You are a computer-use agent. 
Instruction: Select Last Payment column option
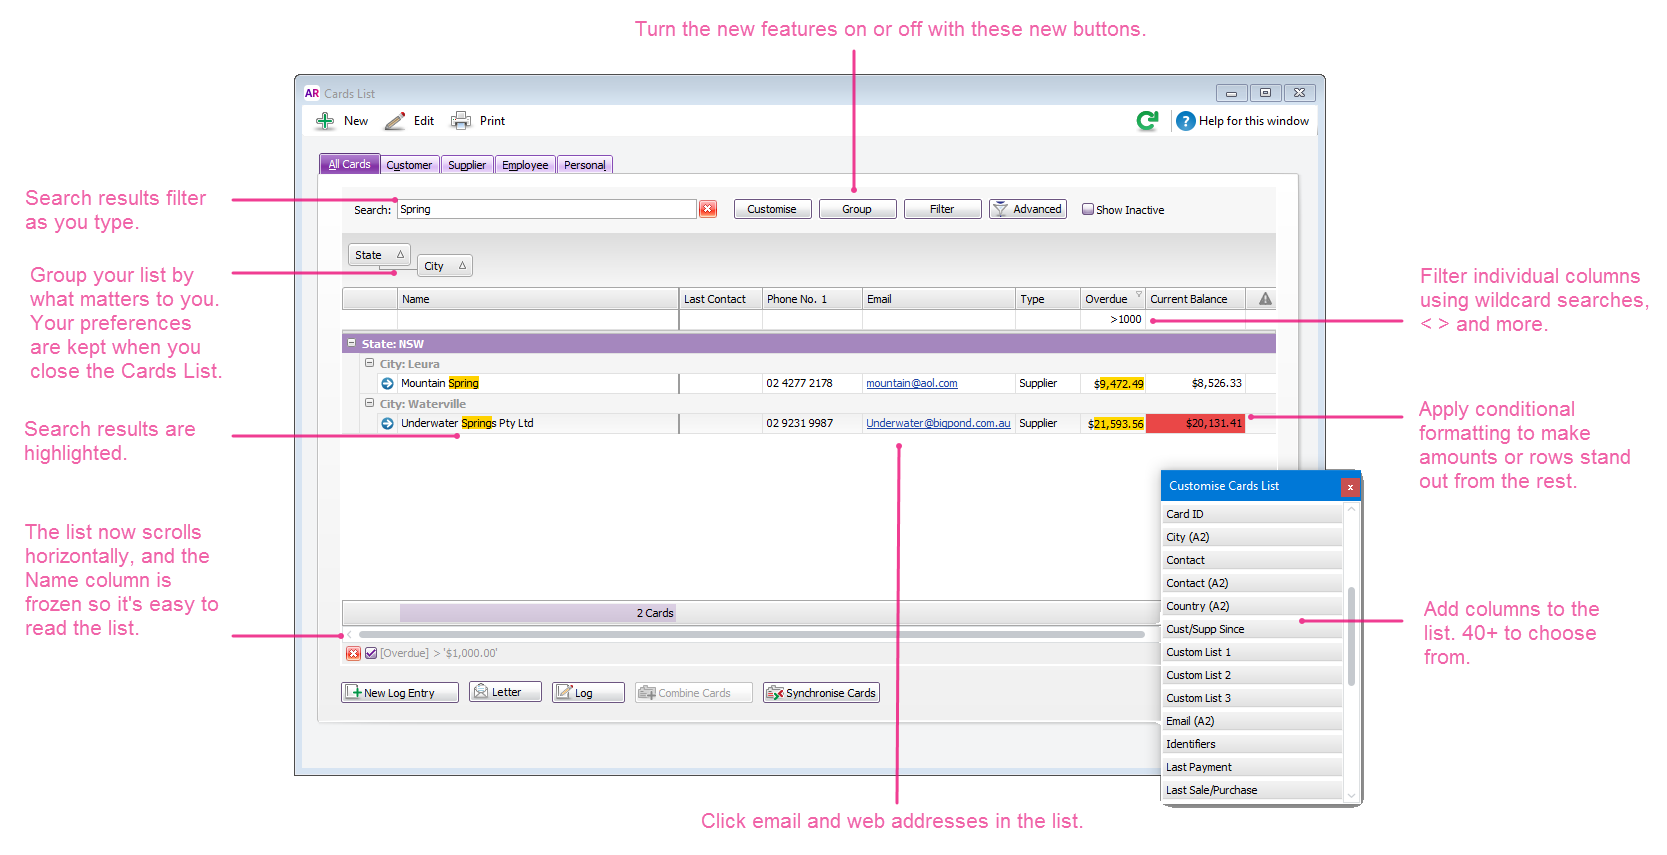(x=1252, y=767)
